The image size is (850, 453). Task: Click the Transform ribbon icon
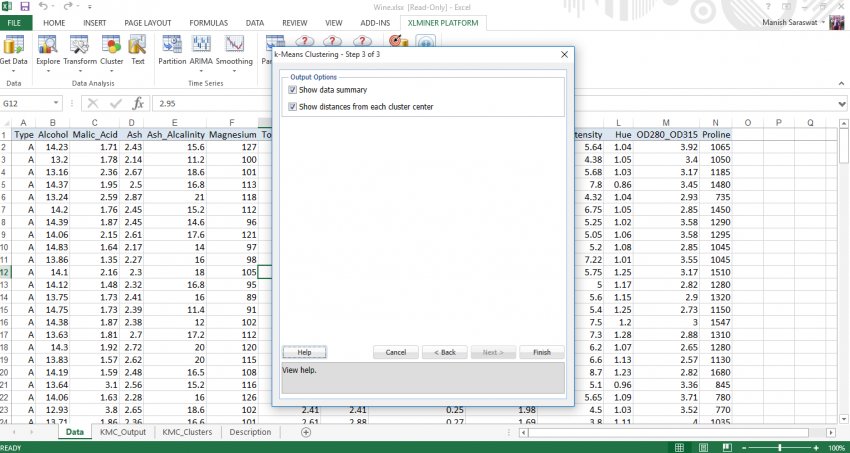80,50
